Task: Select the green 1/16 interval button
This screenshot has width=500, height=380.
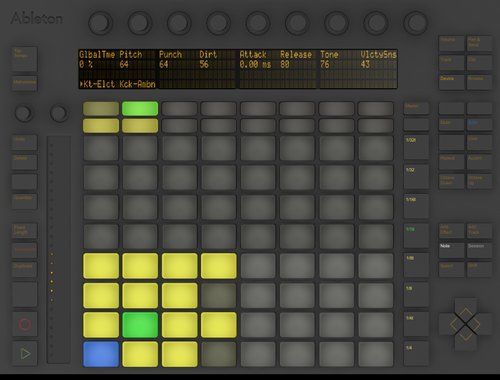Action: pyautogui.click(x=416, y=236)
